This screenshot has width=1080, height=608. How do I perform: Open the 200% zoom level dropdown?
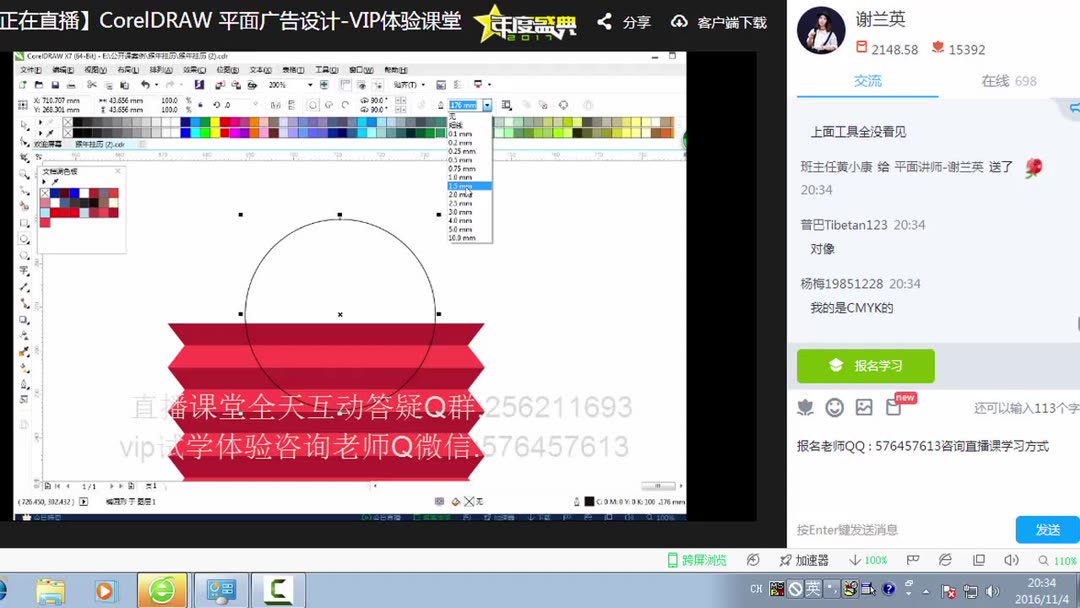(x=308, y=84)
